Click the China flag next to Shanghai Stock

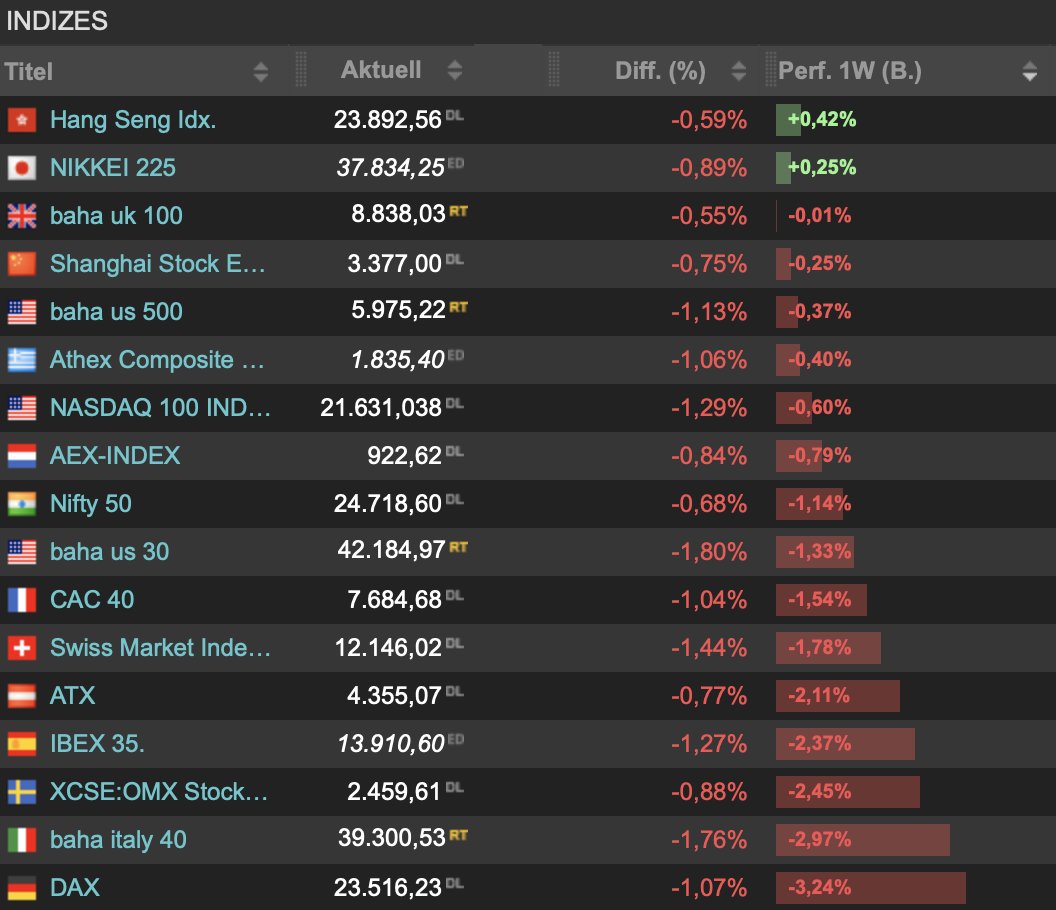(22, 264)
